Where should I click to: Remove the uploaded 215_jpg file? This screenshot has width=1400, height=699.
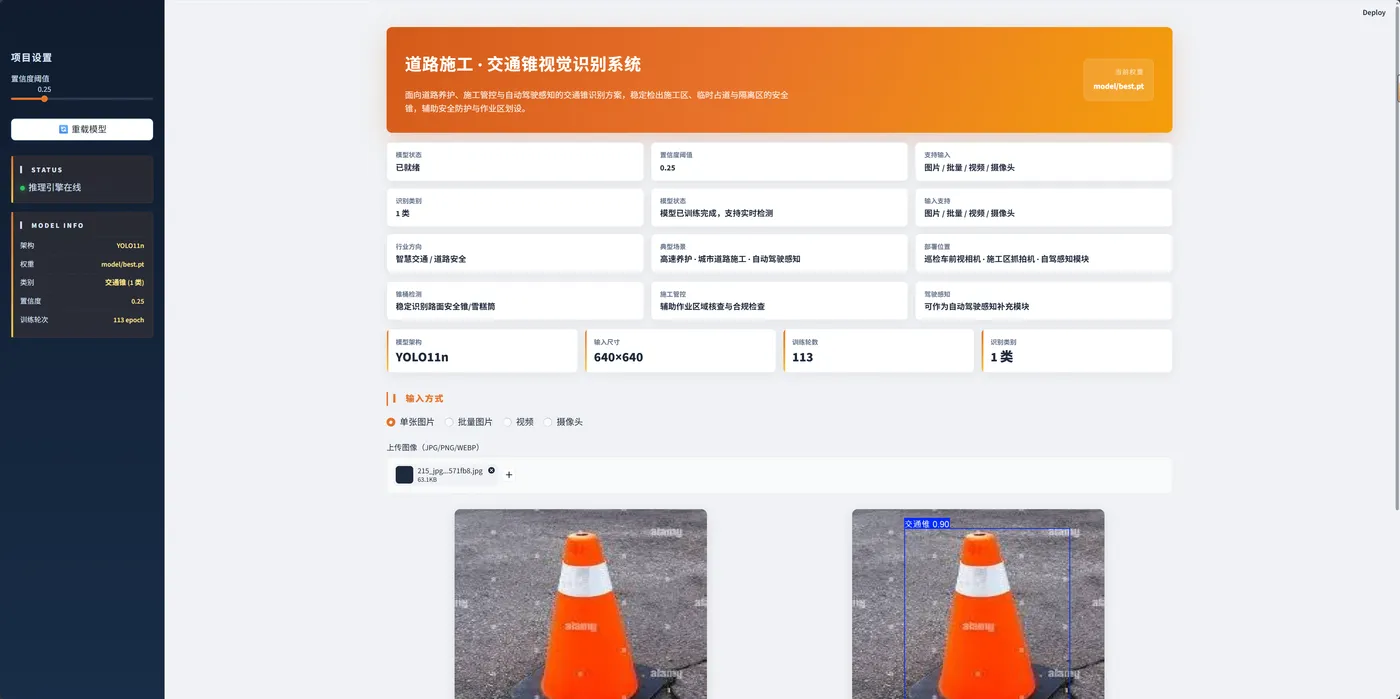pyautogui.click(x=491, y=470)
